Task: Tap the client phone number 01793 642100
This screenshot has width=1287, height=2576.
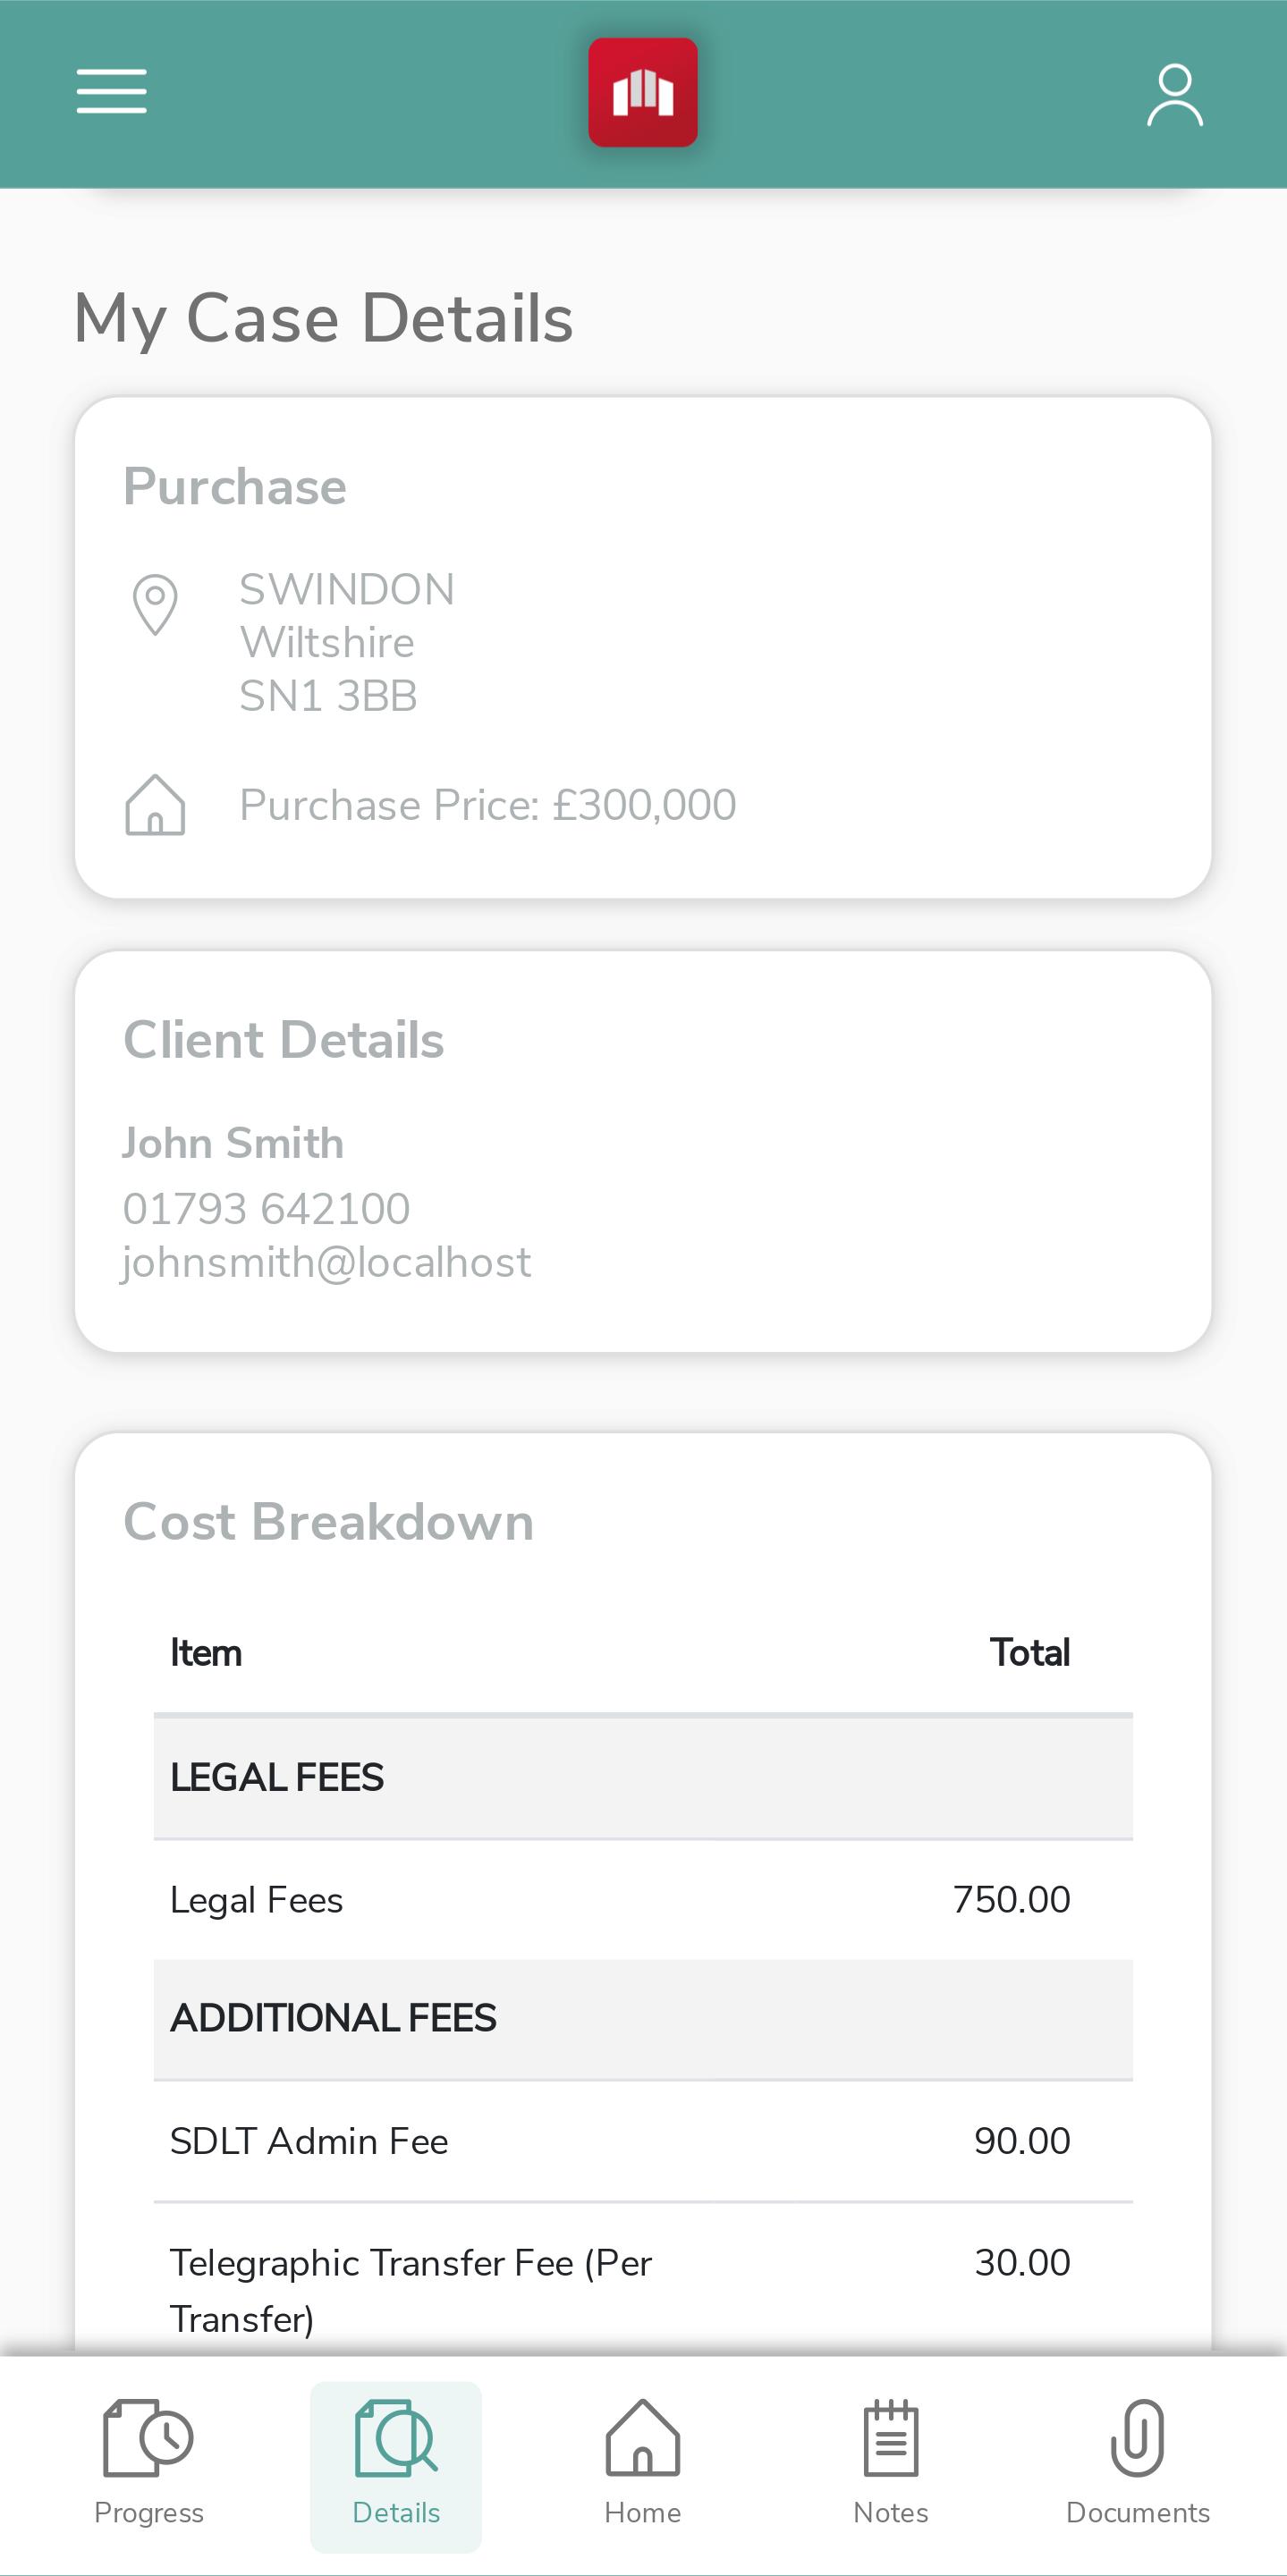Action: 266,1208
